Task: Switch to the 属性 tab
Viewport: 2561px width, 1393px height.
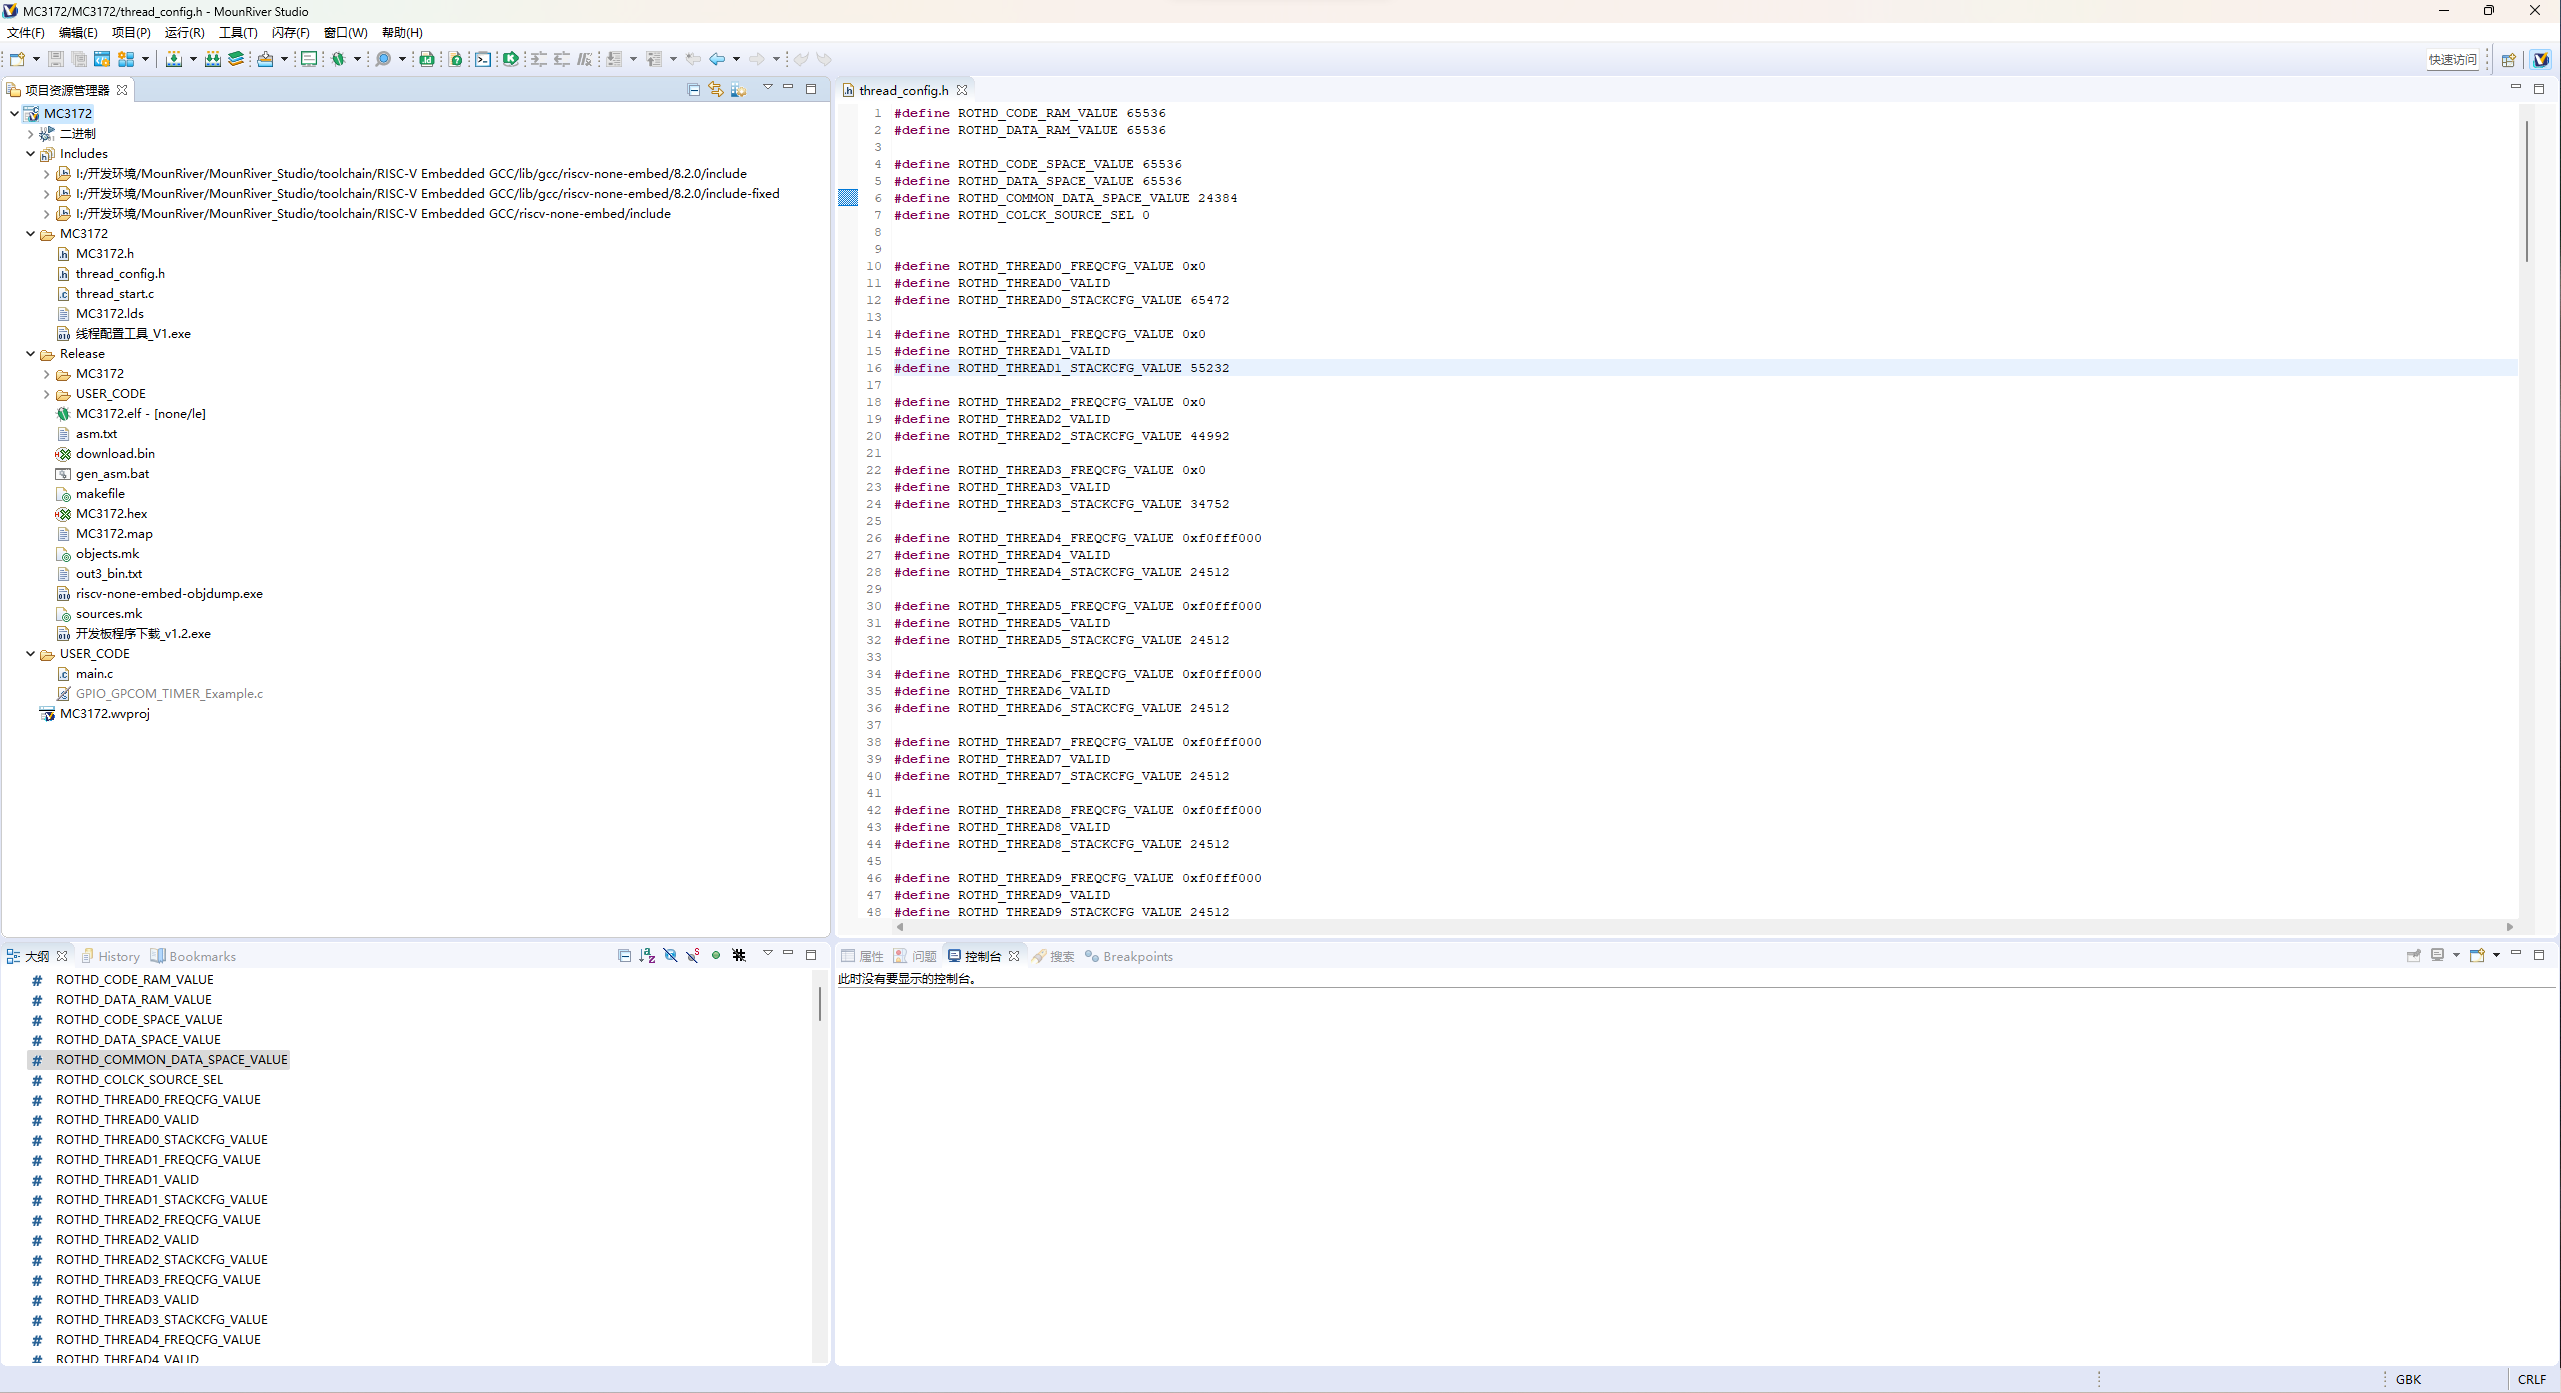Action: [x=863, y=956]
